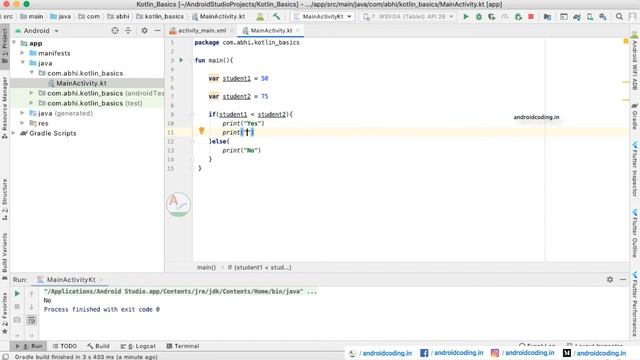Open the AVD Manager icon

coord(590,17)
